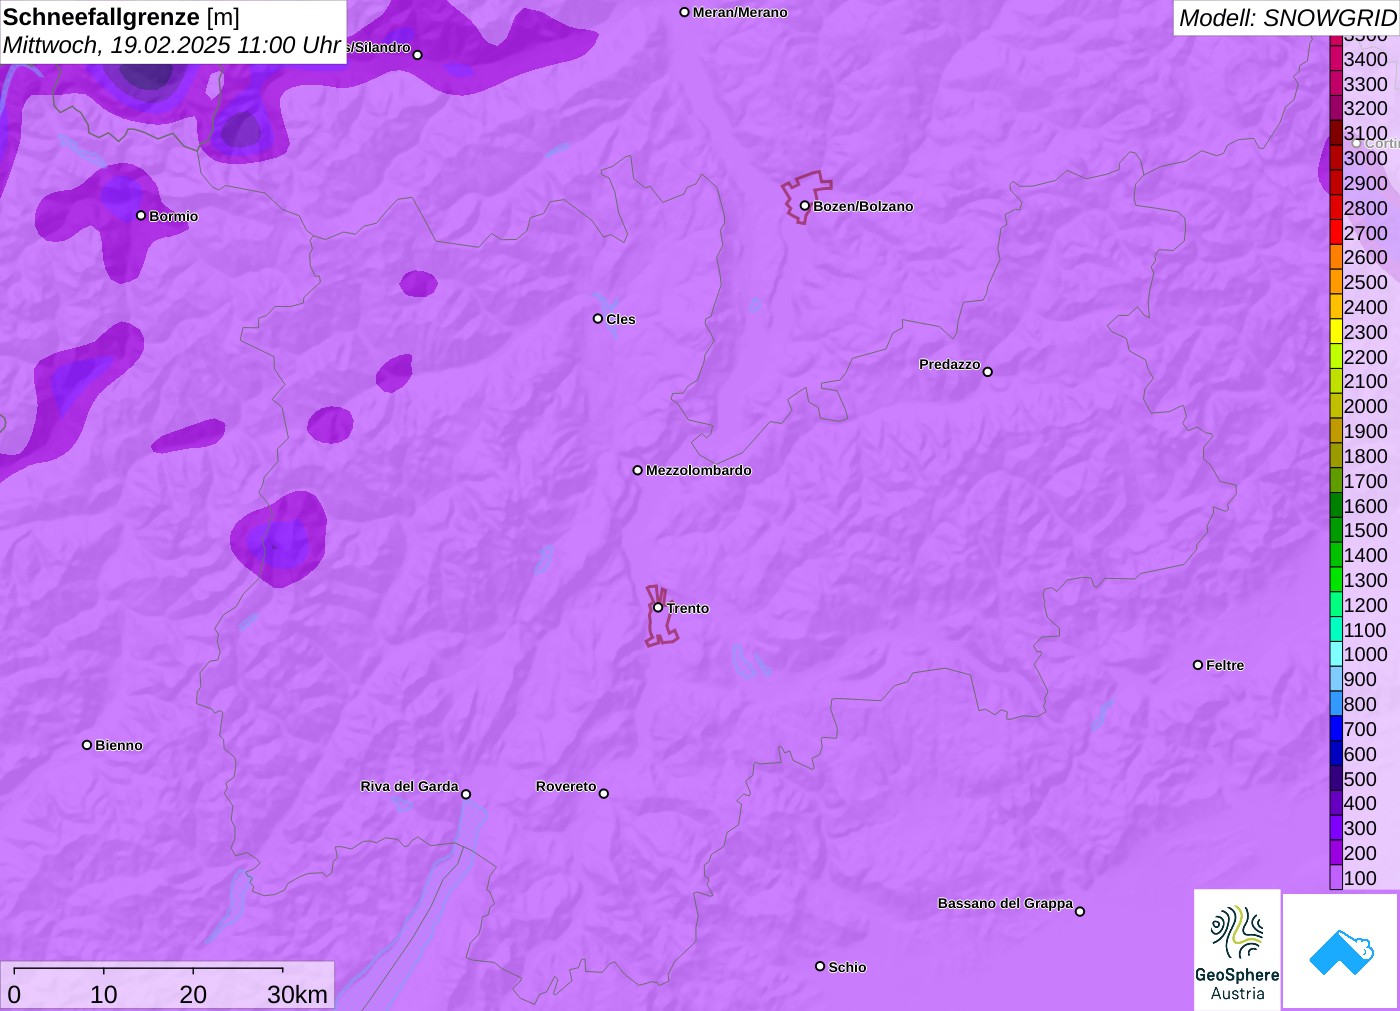
Task: Click the Schio location marker
Action: pos(820,966)
